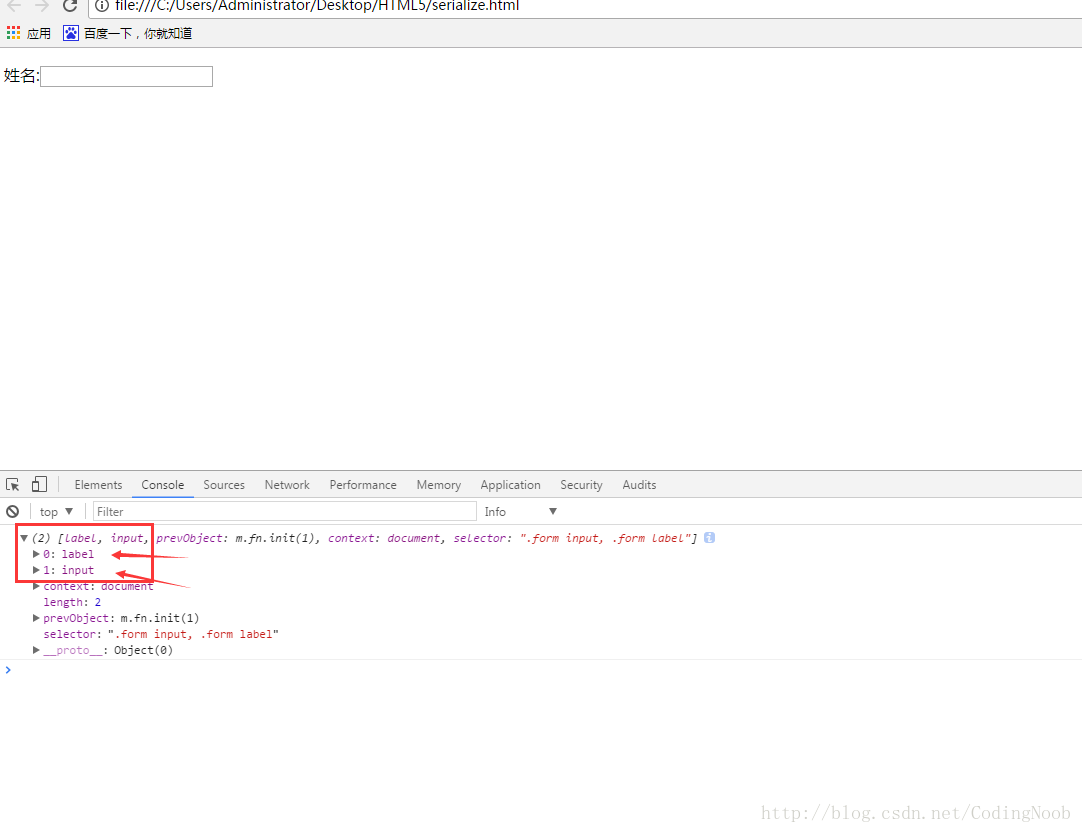The width and height of the screenshot is (1082, 833).
Task: Switch to the Console tab
Action: [163, 485]
